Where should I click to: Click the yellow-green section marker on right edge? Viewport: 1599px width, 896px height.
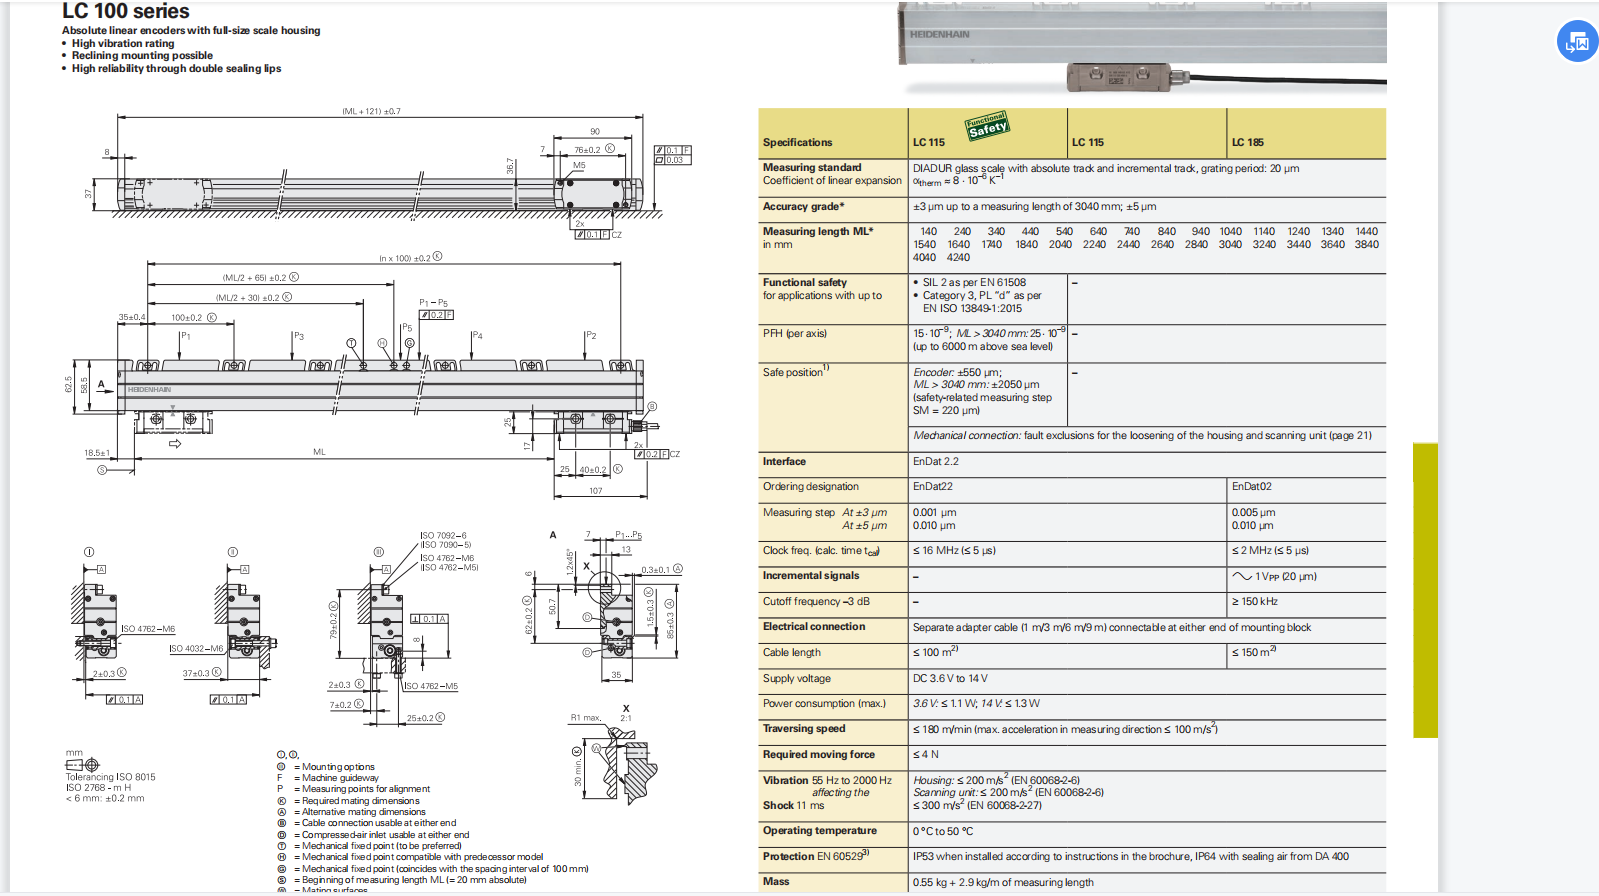[x=1424, y=590]
